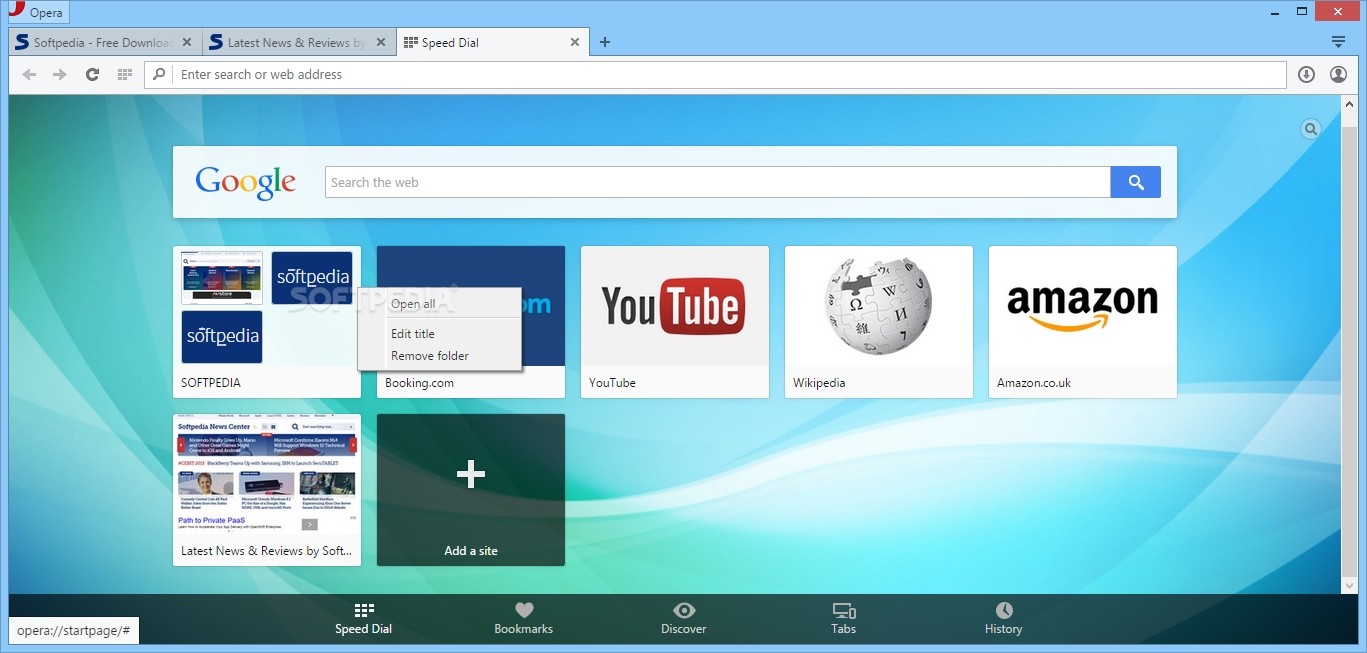Open the Opera main menu
The width and height of the screenshot is (1367, 653).
[x=35, y=13]
